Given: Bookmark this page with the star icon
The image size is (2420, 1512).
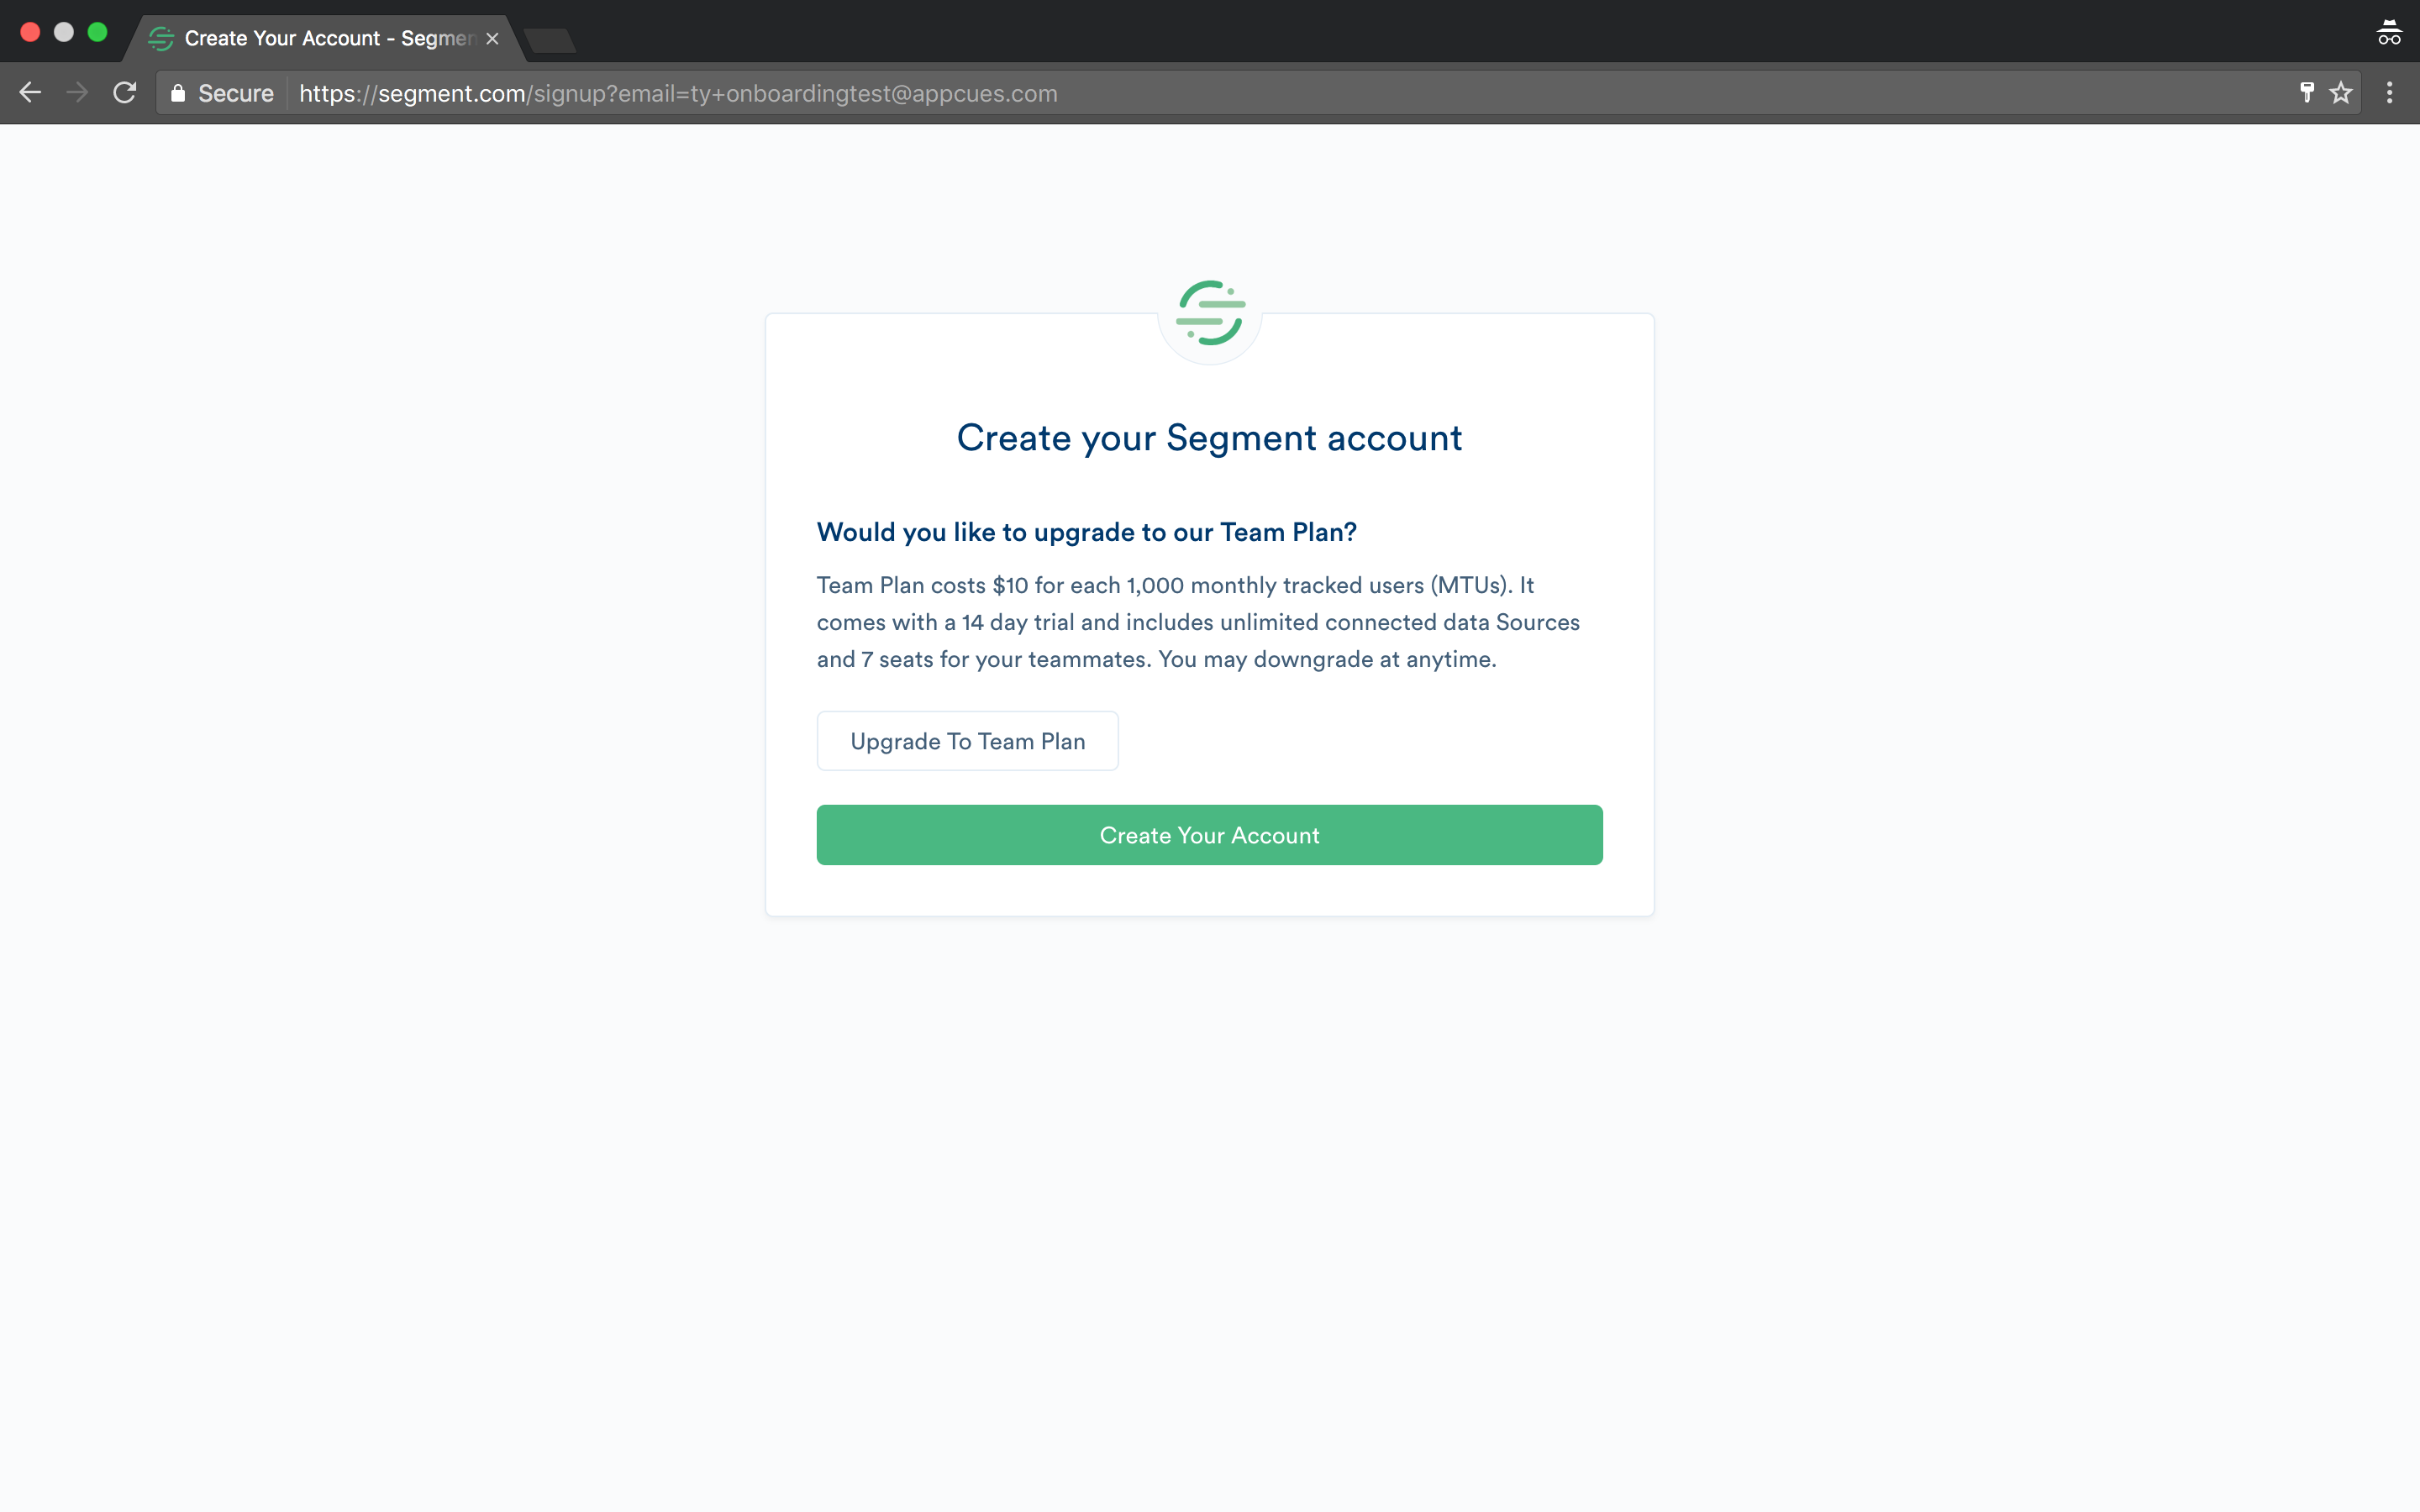Looking at the screenshot, I should coord(2341,93).
